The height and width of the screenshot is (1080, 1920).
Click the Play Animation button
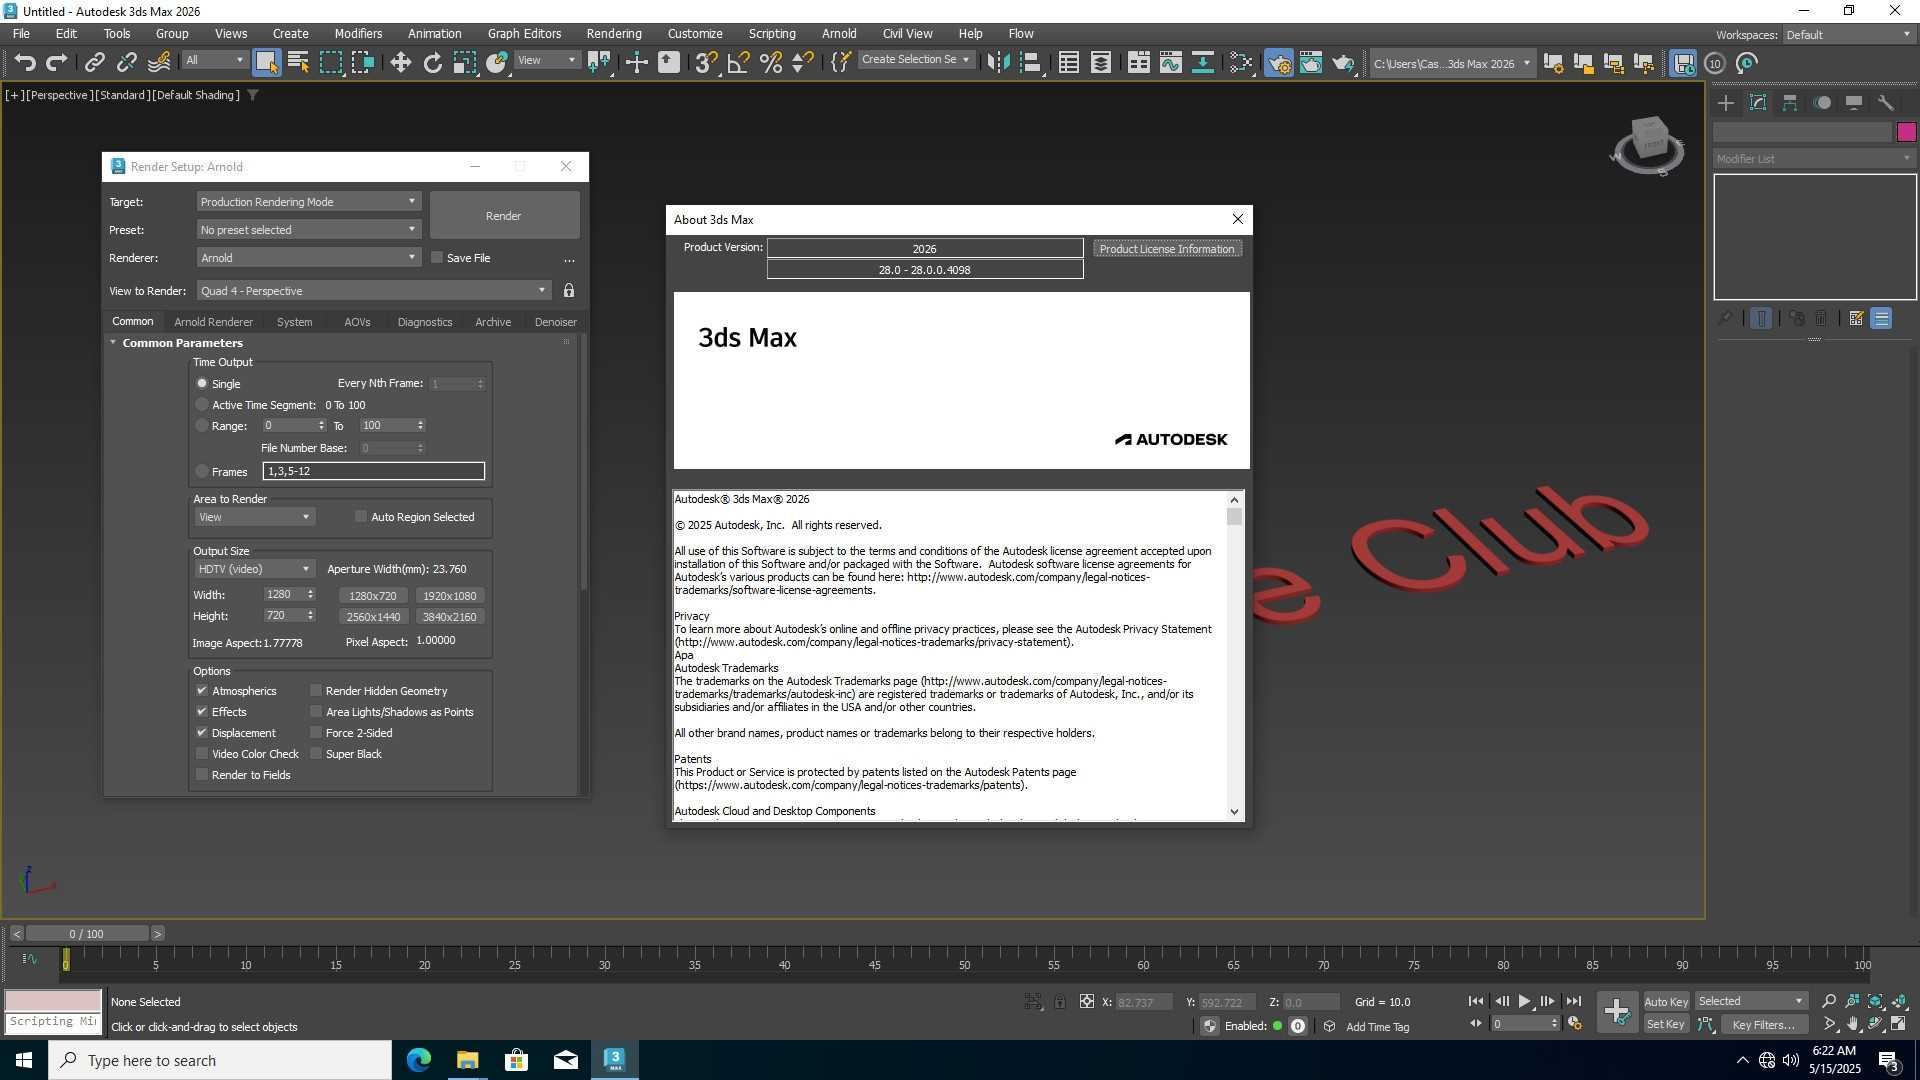1524,1001
